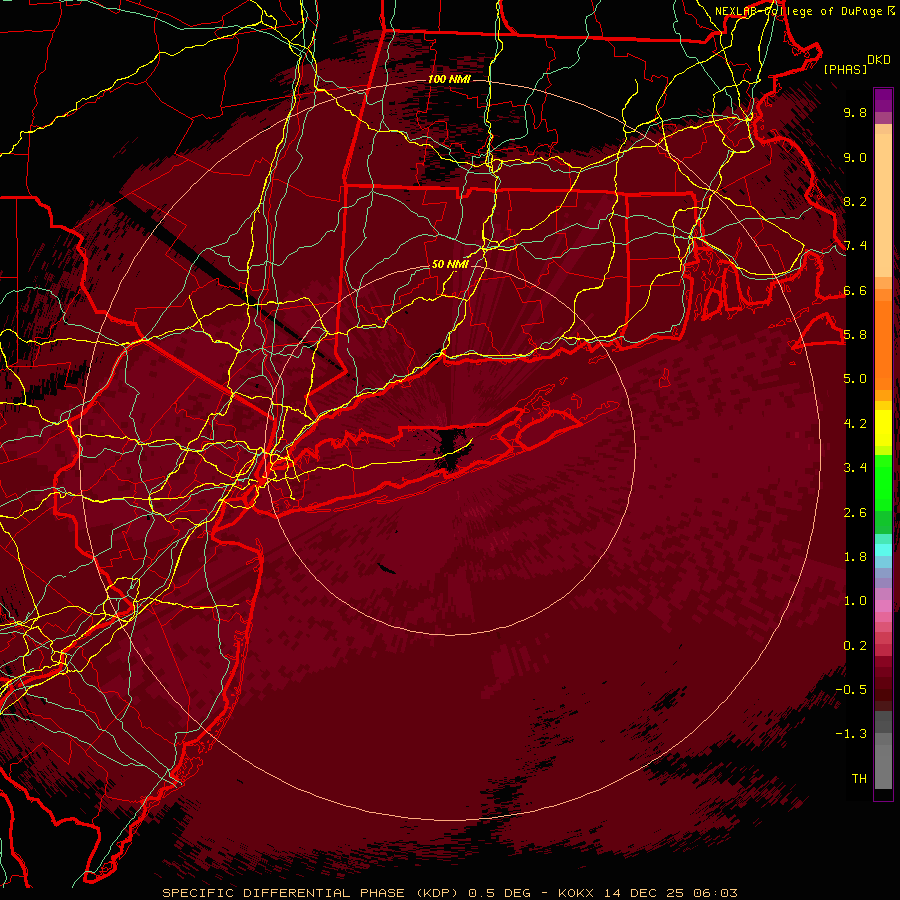
Task: Click the "50 NMI" range ring label
Action: [x=450, y=264]
